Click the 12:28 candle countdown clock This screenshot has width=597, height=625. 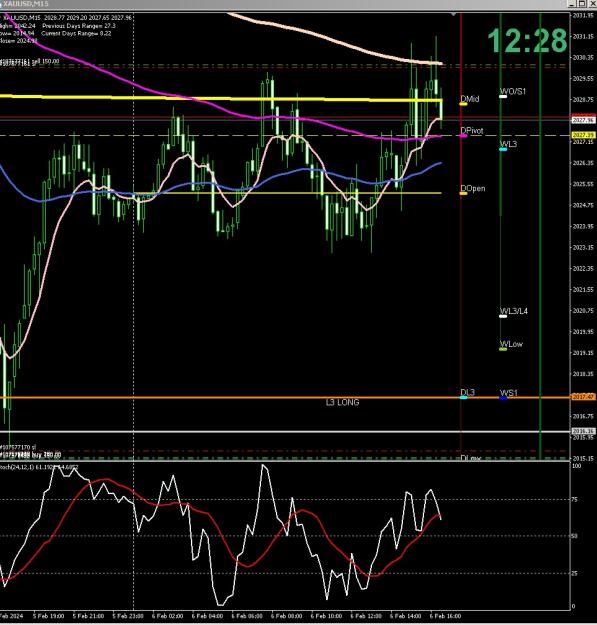click(x=527, y=41)
